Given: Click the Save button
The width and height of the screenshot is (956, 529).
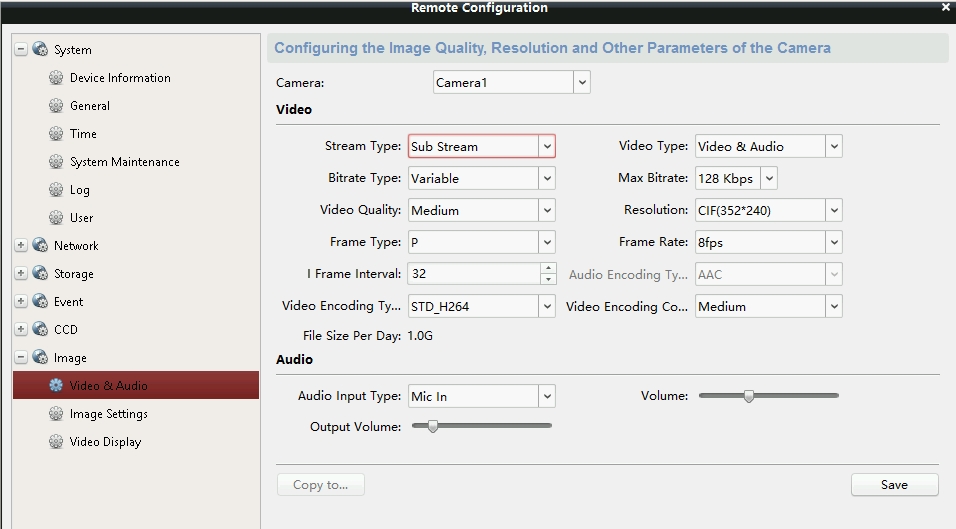Looking at the screenshot, I should click(894, 485).
